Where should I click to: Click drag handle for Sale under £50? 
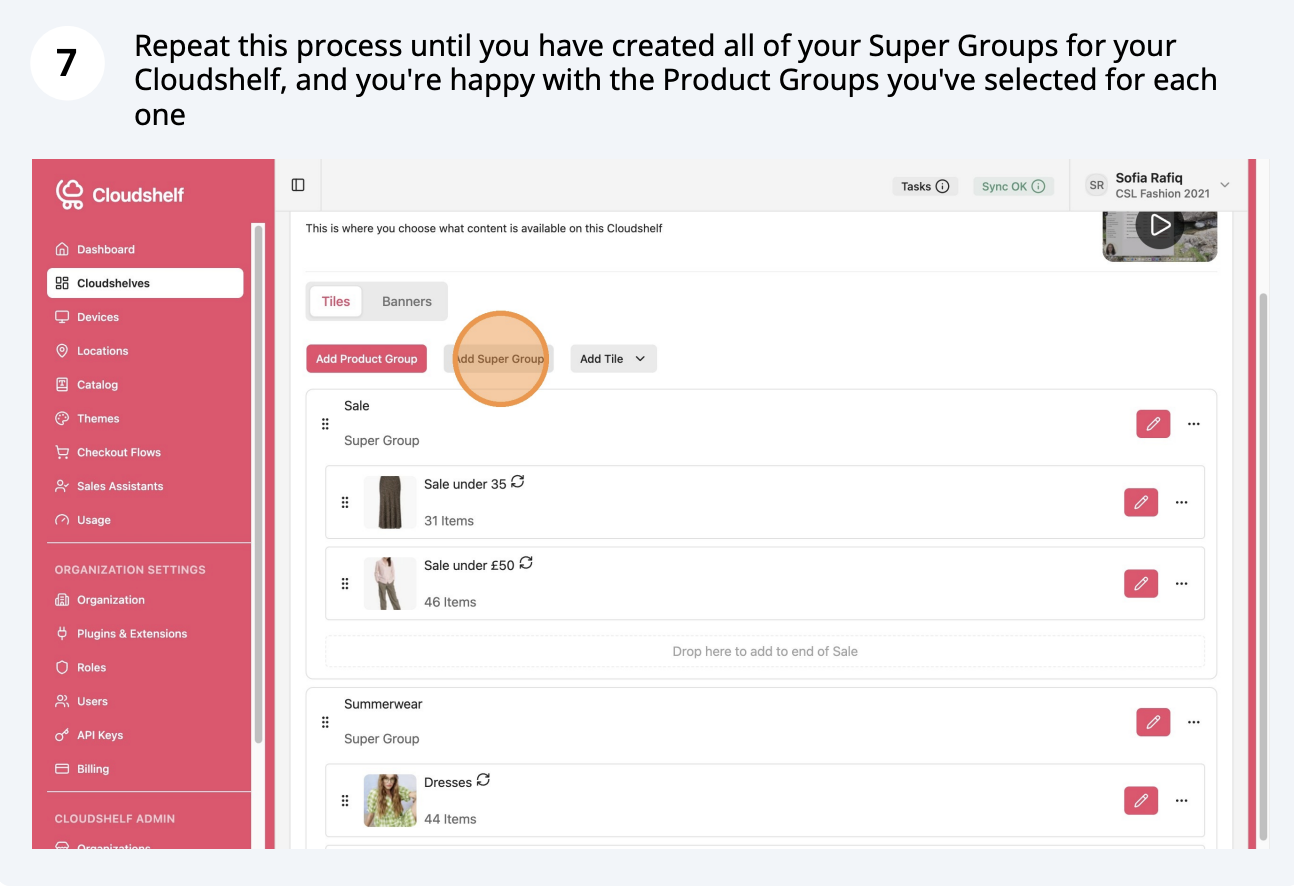[345, 584]
